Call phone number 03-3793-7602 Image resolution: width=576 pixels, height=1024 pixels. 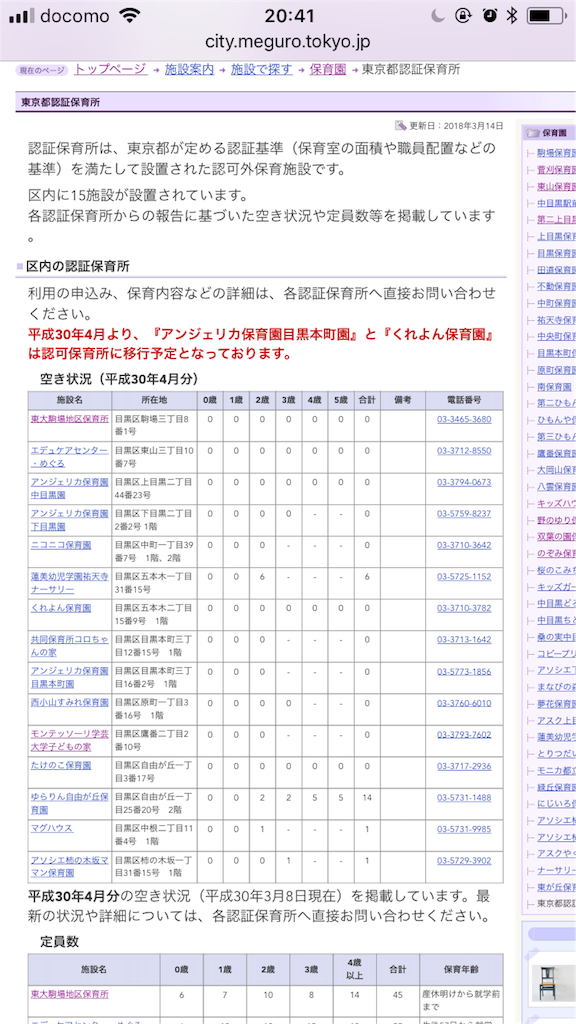click(x=464, y=733)
